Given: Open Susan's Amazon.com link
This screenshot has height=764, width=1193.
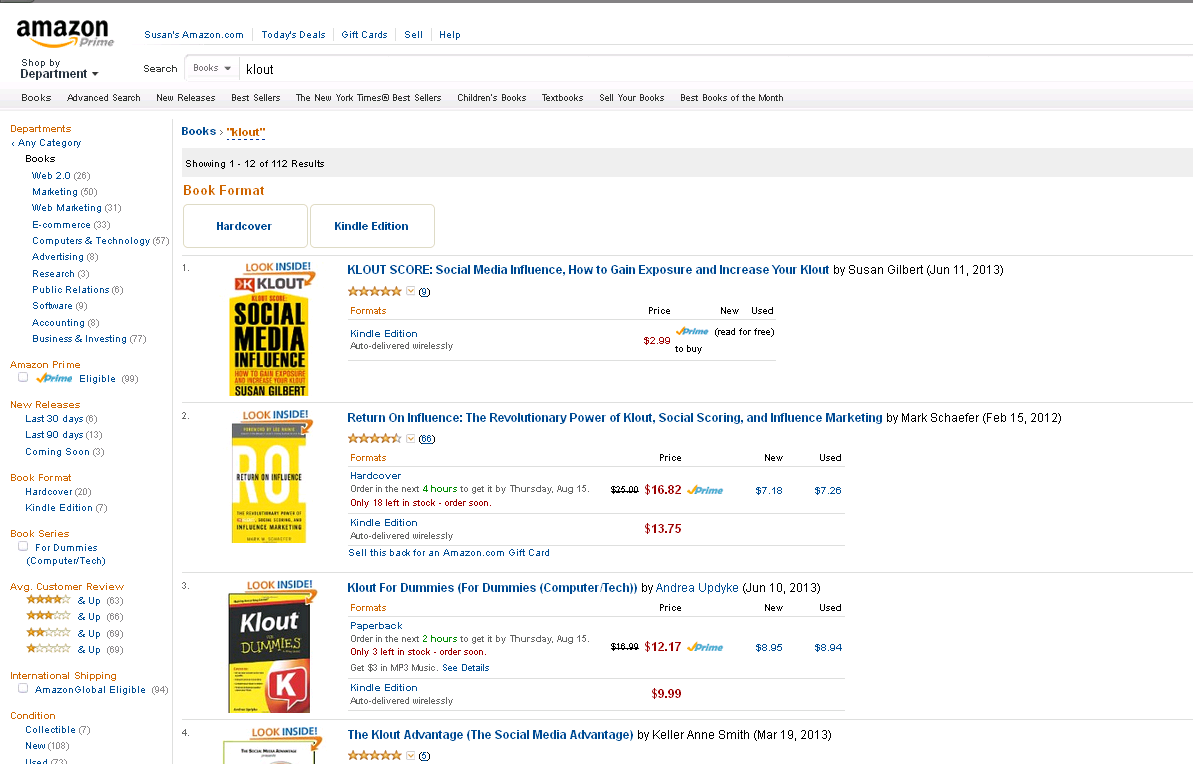Looking at the screenshot, I should tap(194, 35).
